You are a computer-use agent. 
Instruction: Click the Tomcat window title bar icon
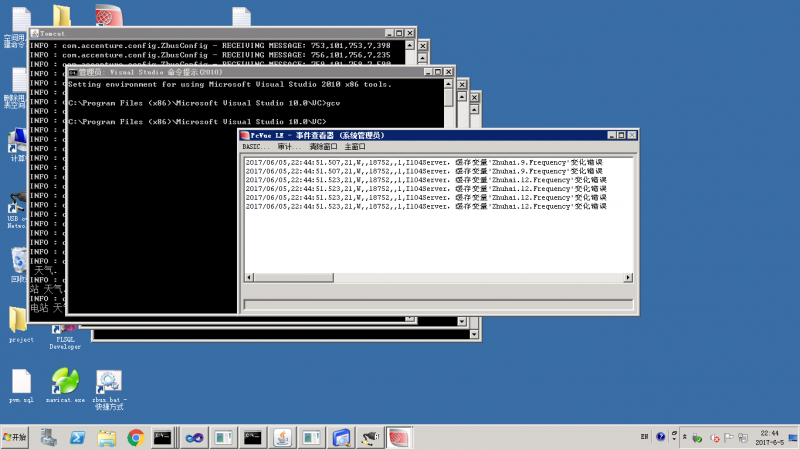pos(35,33)
